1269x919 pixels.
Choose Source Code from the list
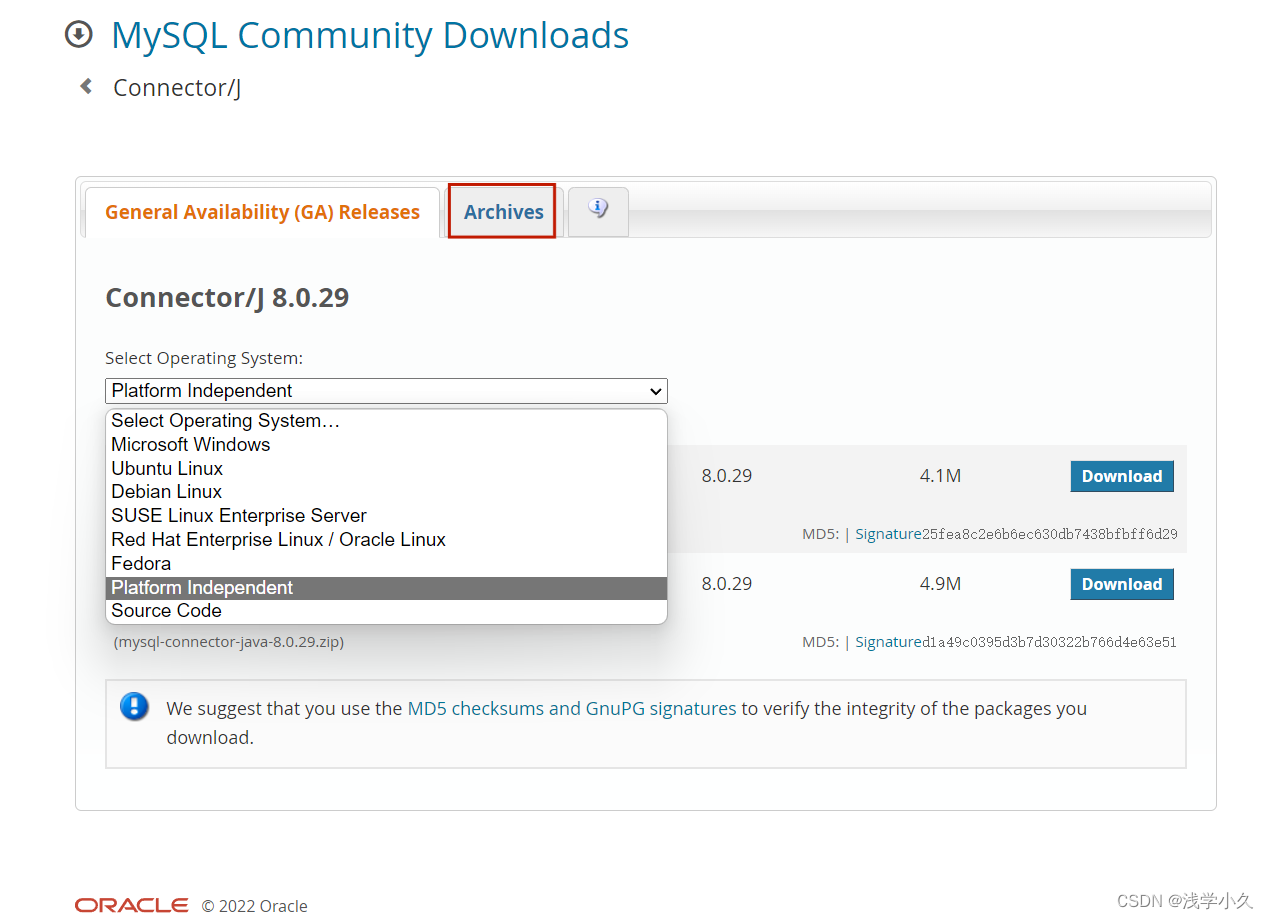(386, 611)
